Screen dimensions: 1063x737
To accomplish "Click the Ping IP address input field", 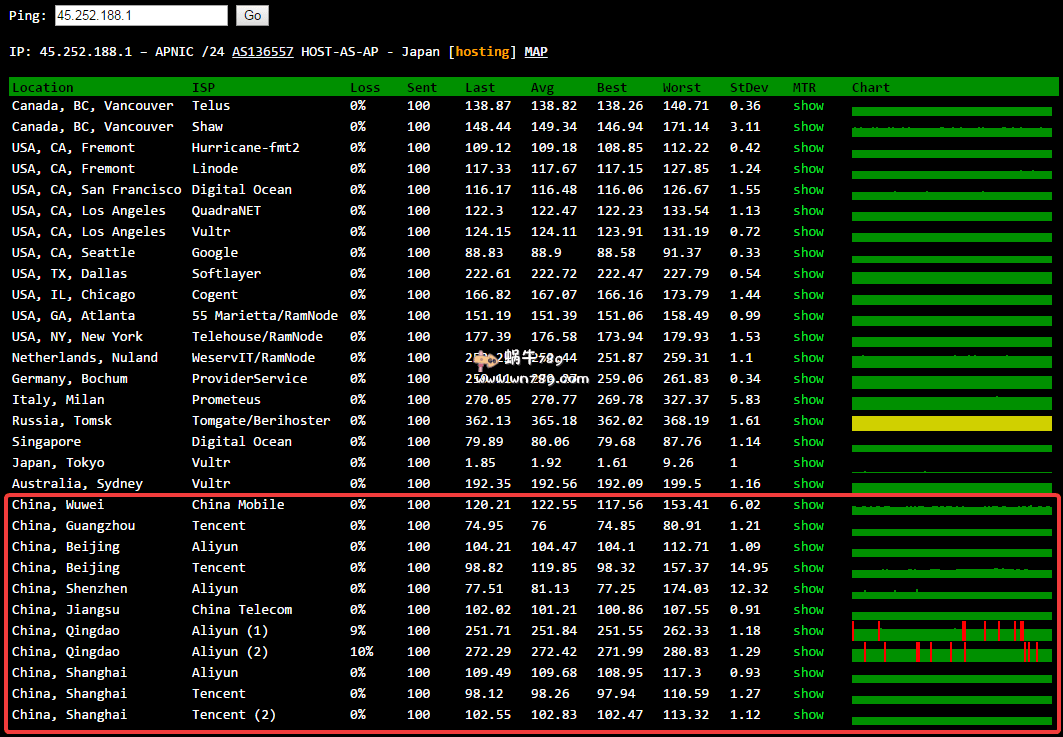I will point(140,16).
